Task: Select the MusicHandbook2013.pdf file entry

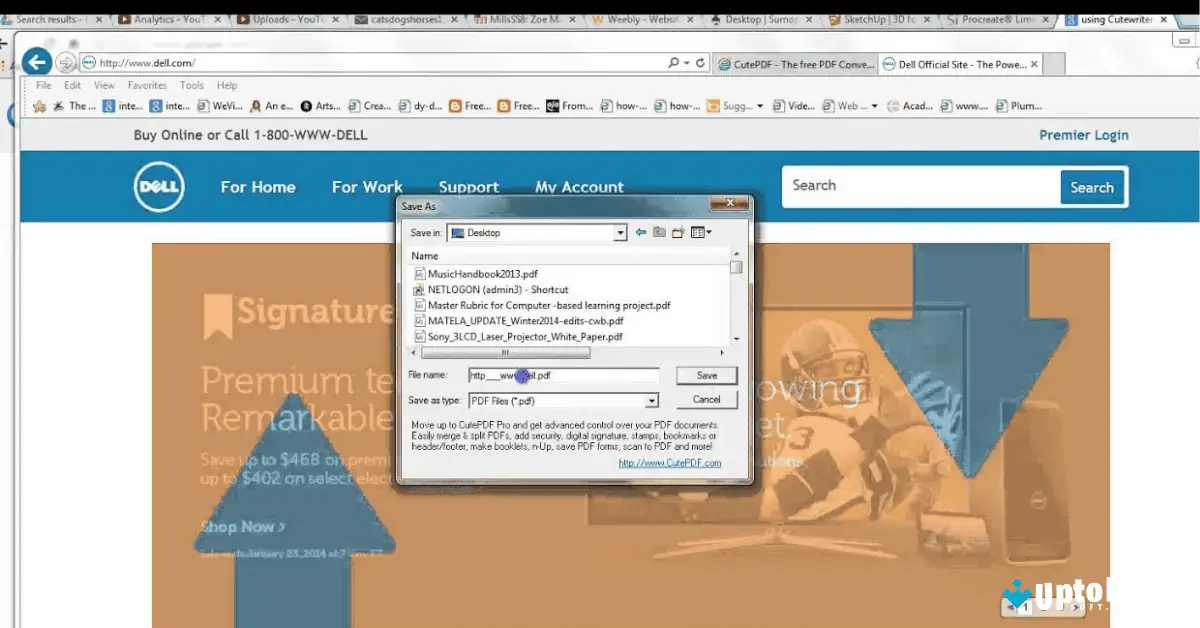Action: 480,273
